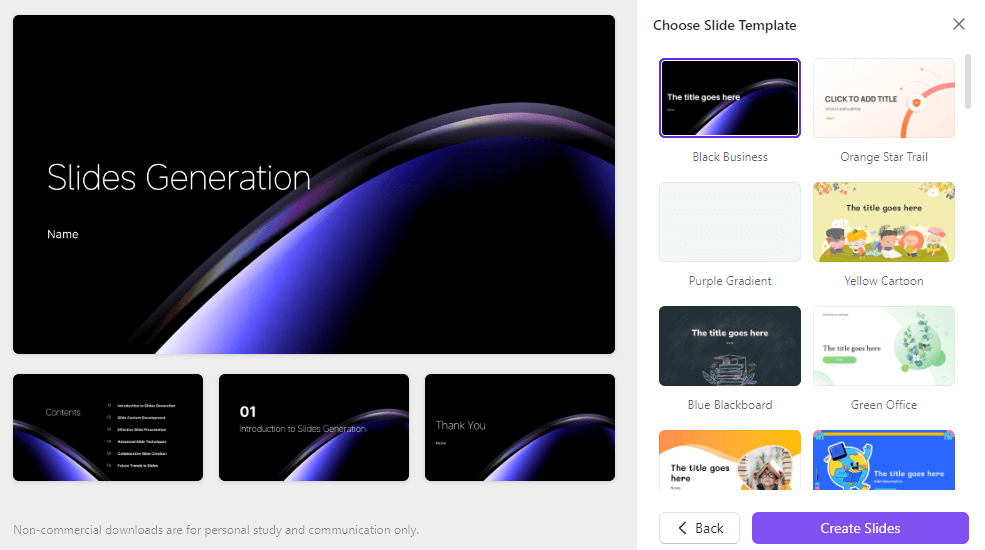985x550 pixels.
Task: Click the Blue Blackboard label text
Action: (730, 405)
